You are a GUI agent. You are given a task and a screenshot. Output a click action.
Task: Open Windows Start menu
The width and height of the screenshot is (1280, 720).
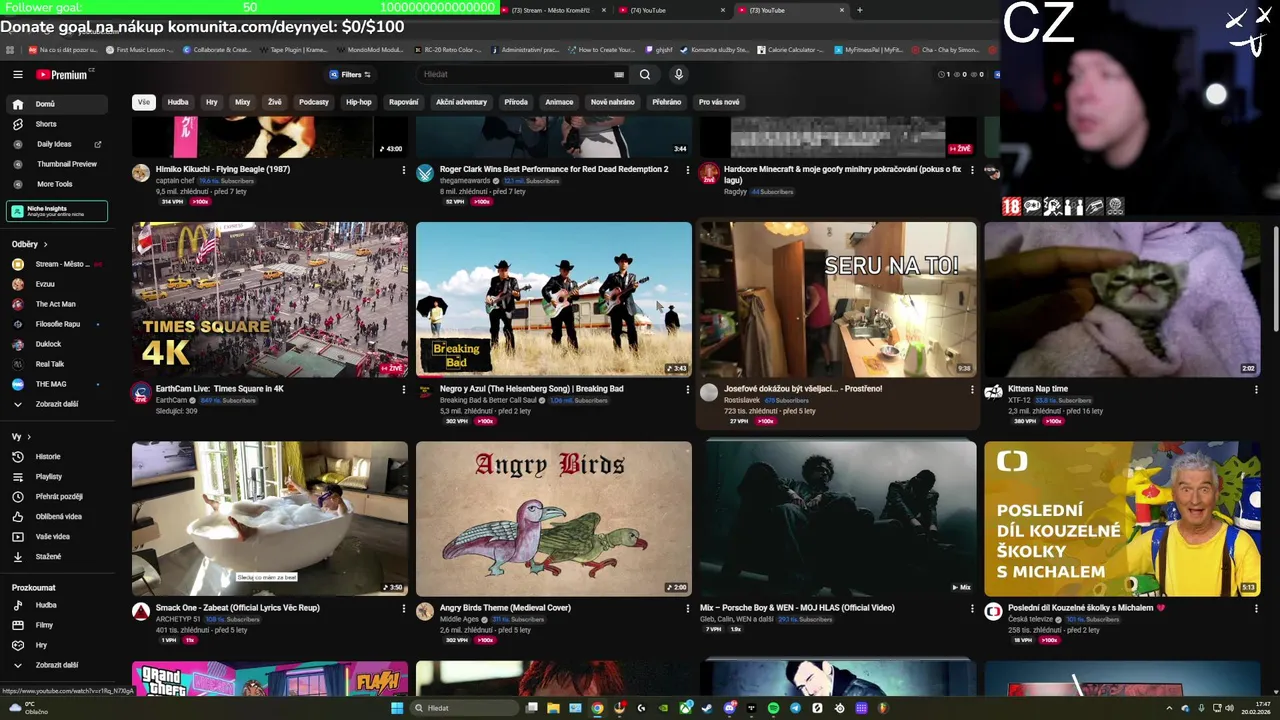[x=397, y=708]
